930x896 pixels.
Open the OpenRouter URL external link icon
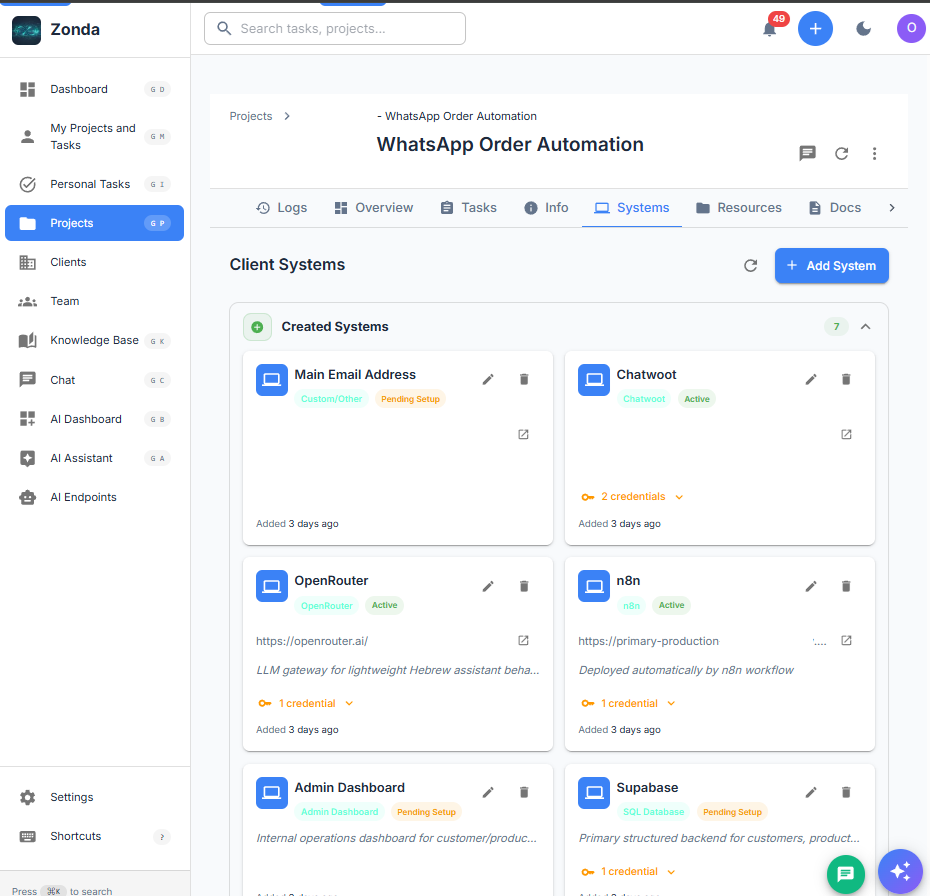pos(523,640)
